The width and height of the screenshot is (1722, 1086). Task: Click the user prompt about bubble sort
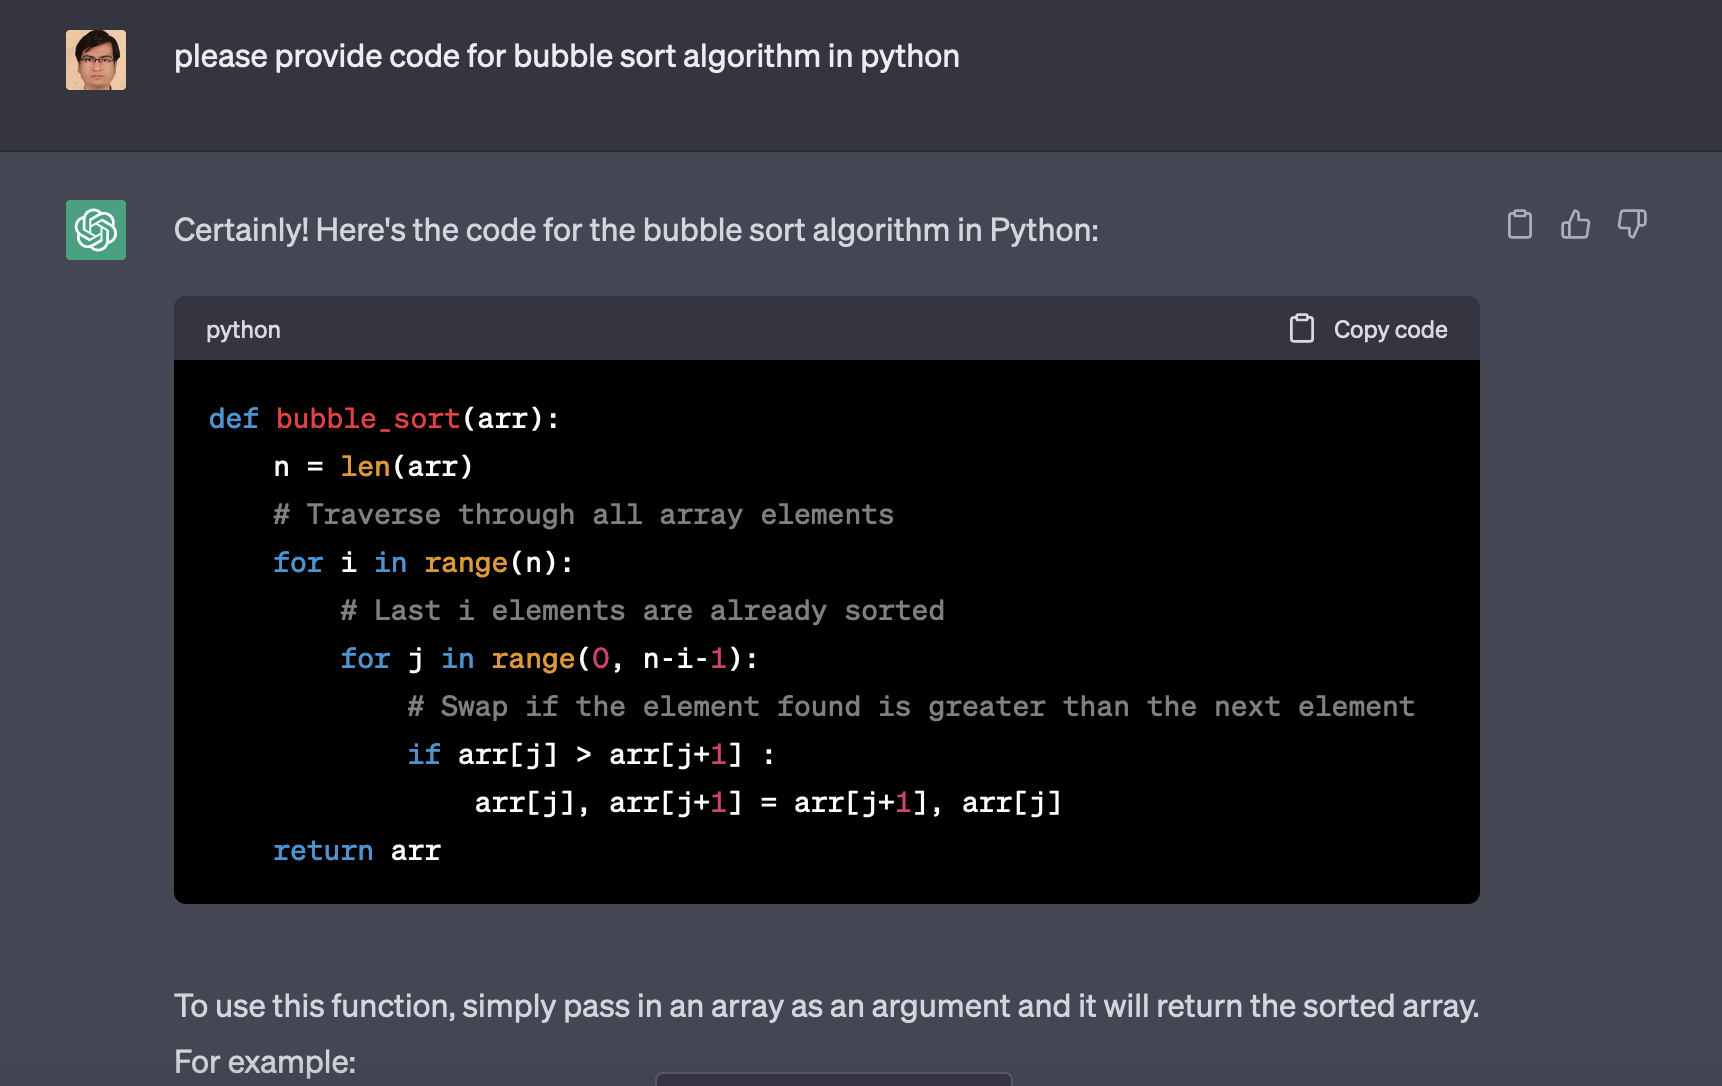[x=566, y=57]
